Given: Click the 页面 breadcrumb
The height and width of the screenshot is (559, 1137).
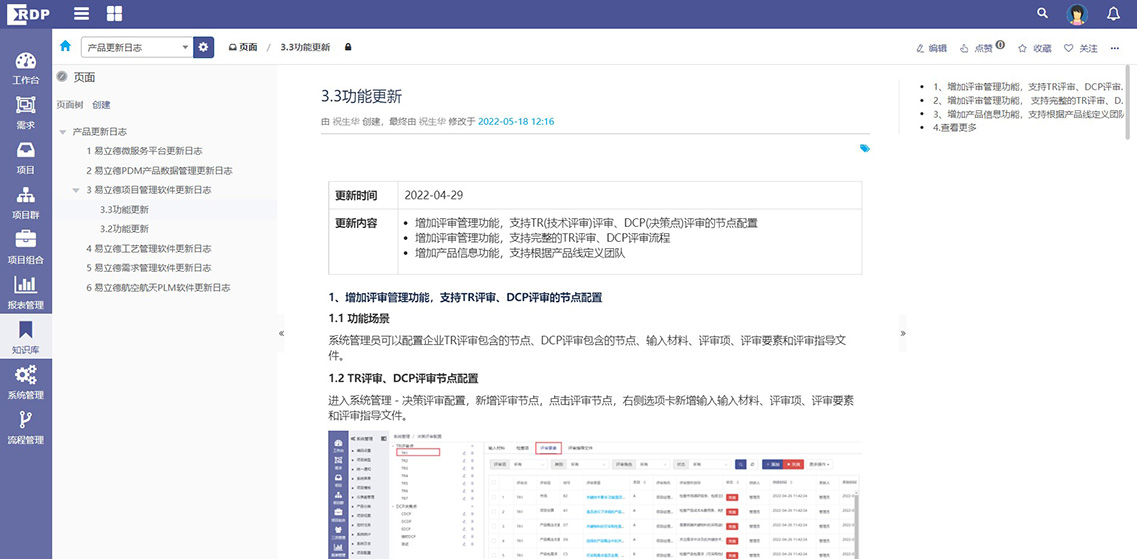Looking at the screenshot, I should [x=243, y=47].
